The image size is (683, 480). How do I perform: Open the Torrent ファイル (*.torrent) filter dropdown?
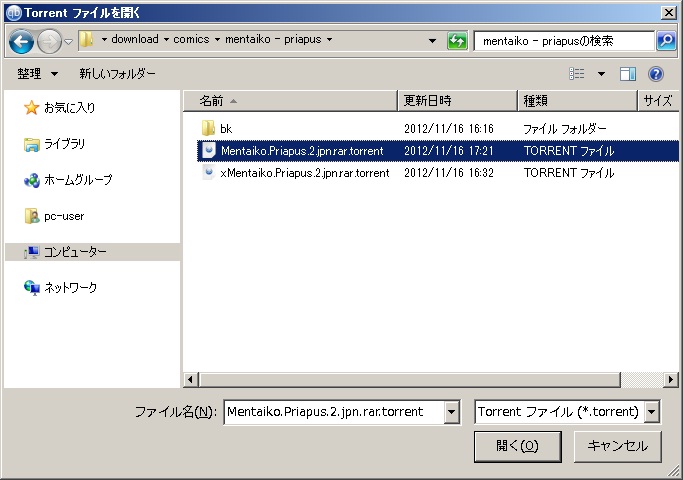pyautogui.click(x=652, y=412)
